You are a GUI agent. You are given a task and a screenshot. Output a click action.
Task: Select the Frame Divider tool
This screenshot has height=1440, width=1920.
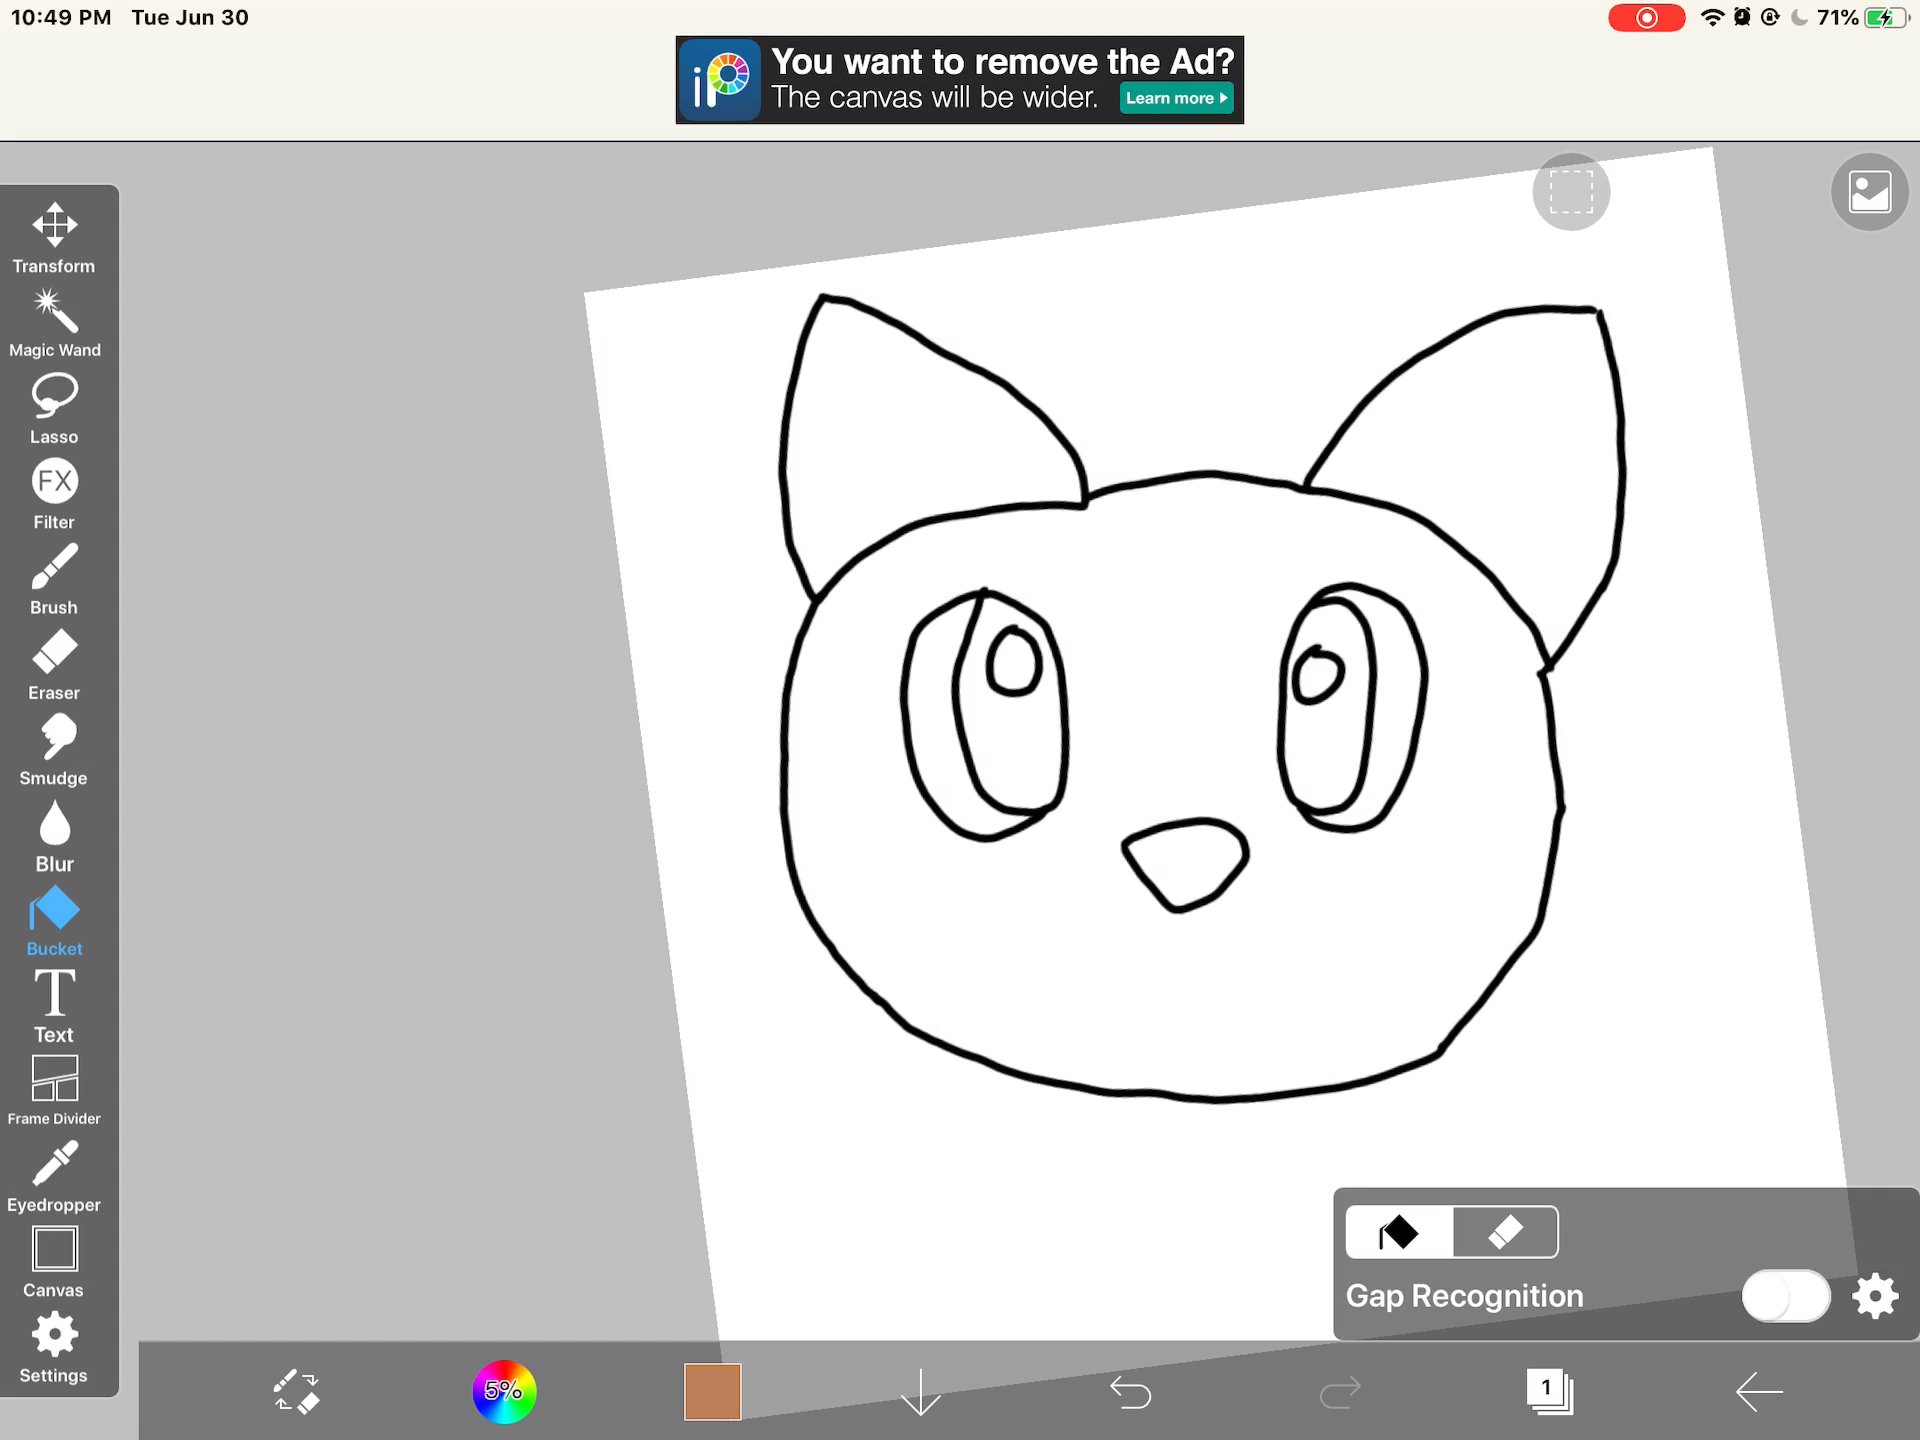54,1091
